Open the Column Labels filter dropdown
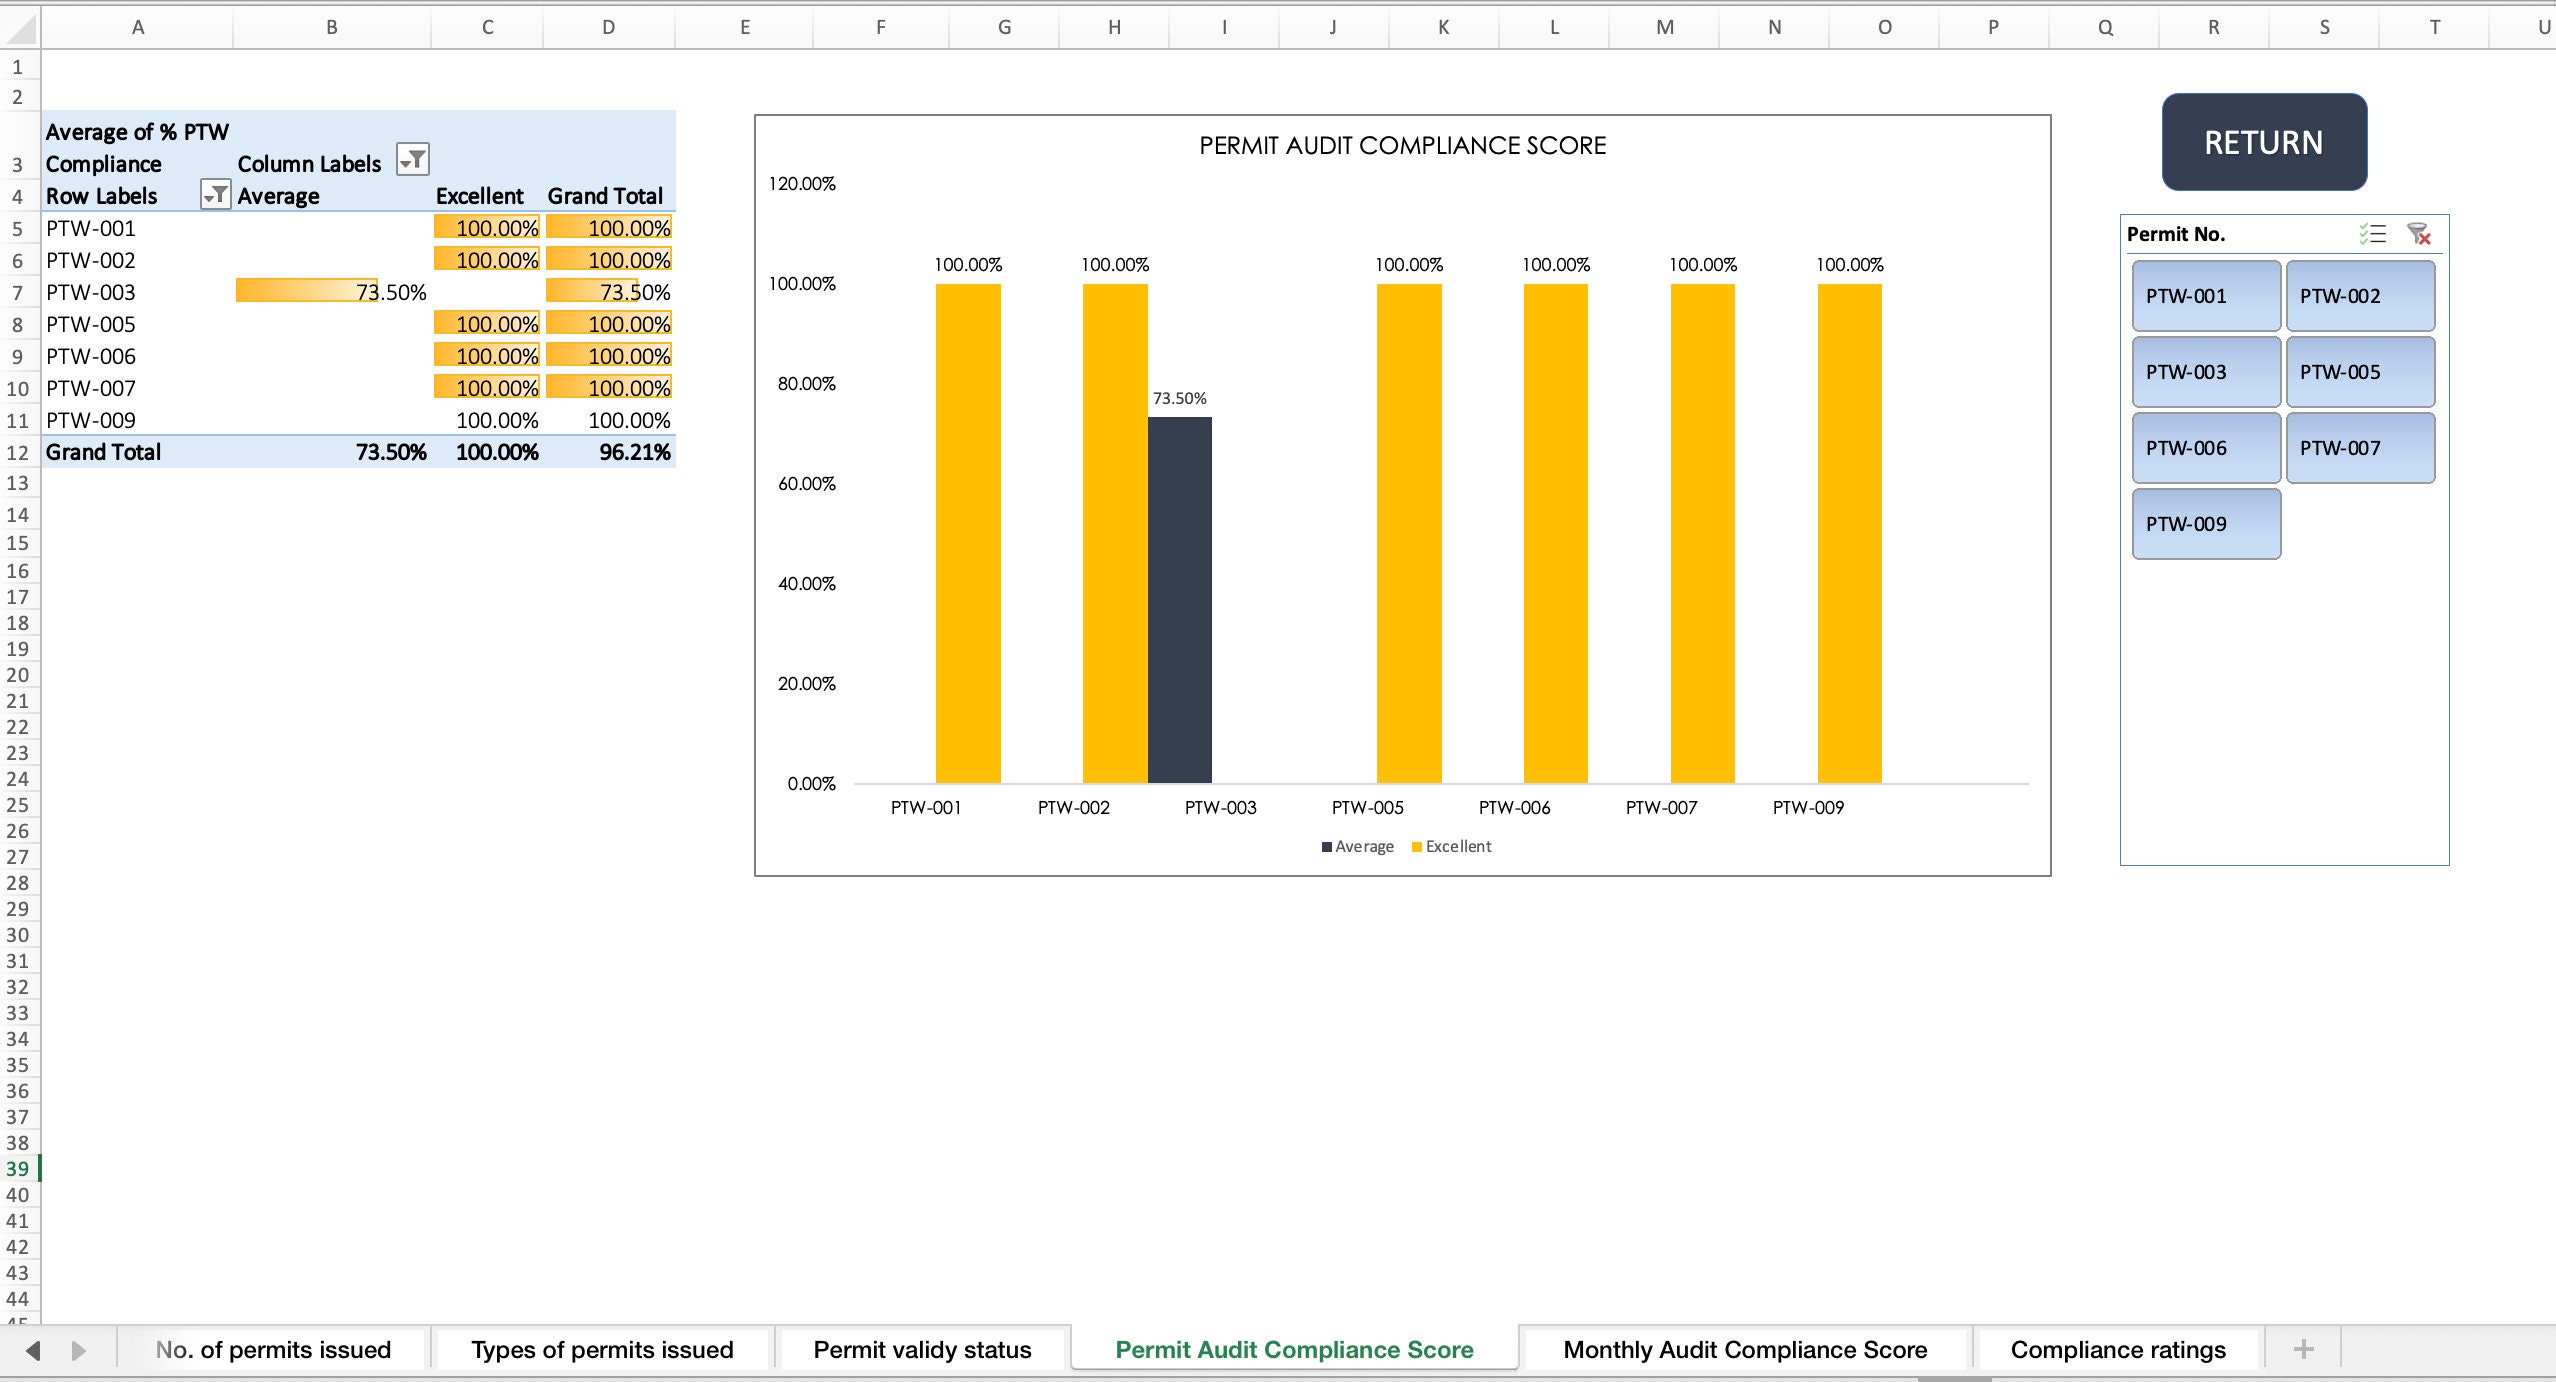Viewport: 2556px width, 1382px height. coord(412,158)
